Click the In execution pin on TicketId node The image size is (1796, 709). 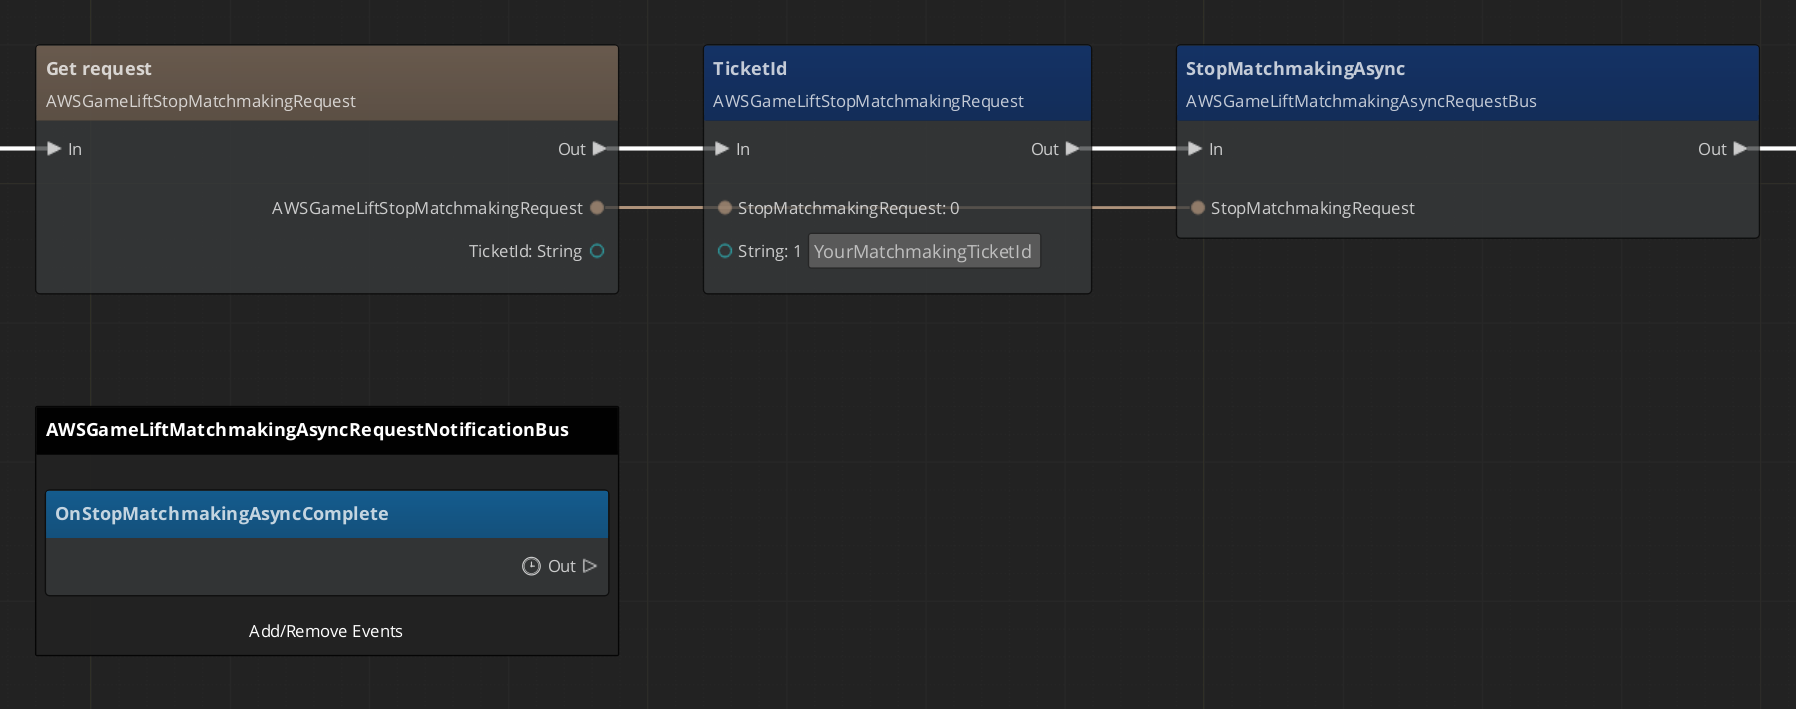(722, 149)
